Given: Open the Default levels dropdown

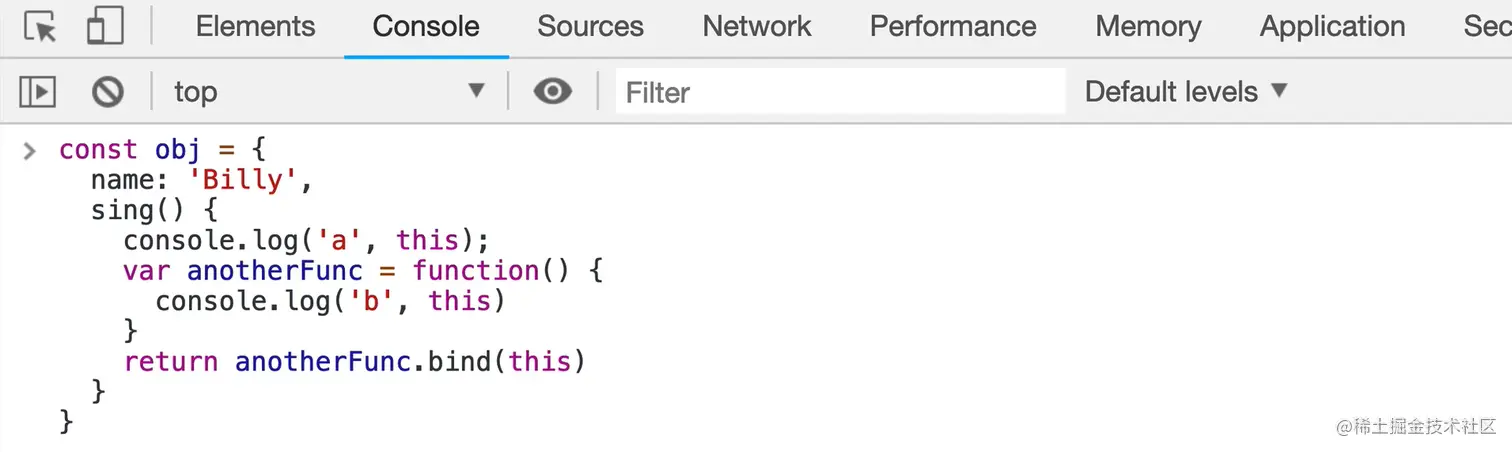Looking at the screenshot, I should (x=1185, y=92).
